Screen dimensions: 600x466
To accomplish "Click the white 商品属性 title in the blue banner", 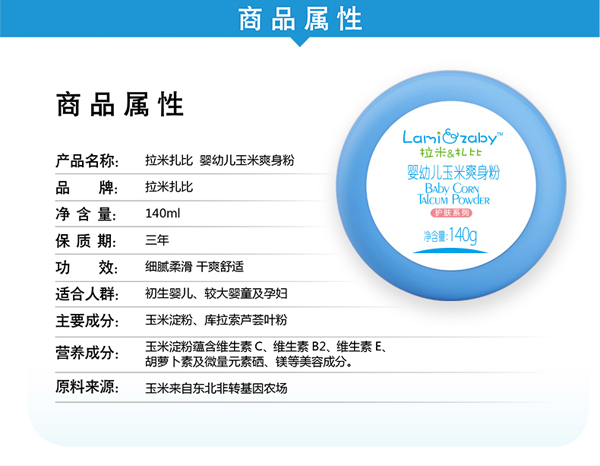I will click(300, 19).
